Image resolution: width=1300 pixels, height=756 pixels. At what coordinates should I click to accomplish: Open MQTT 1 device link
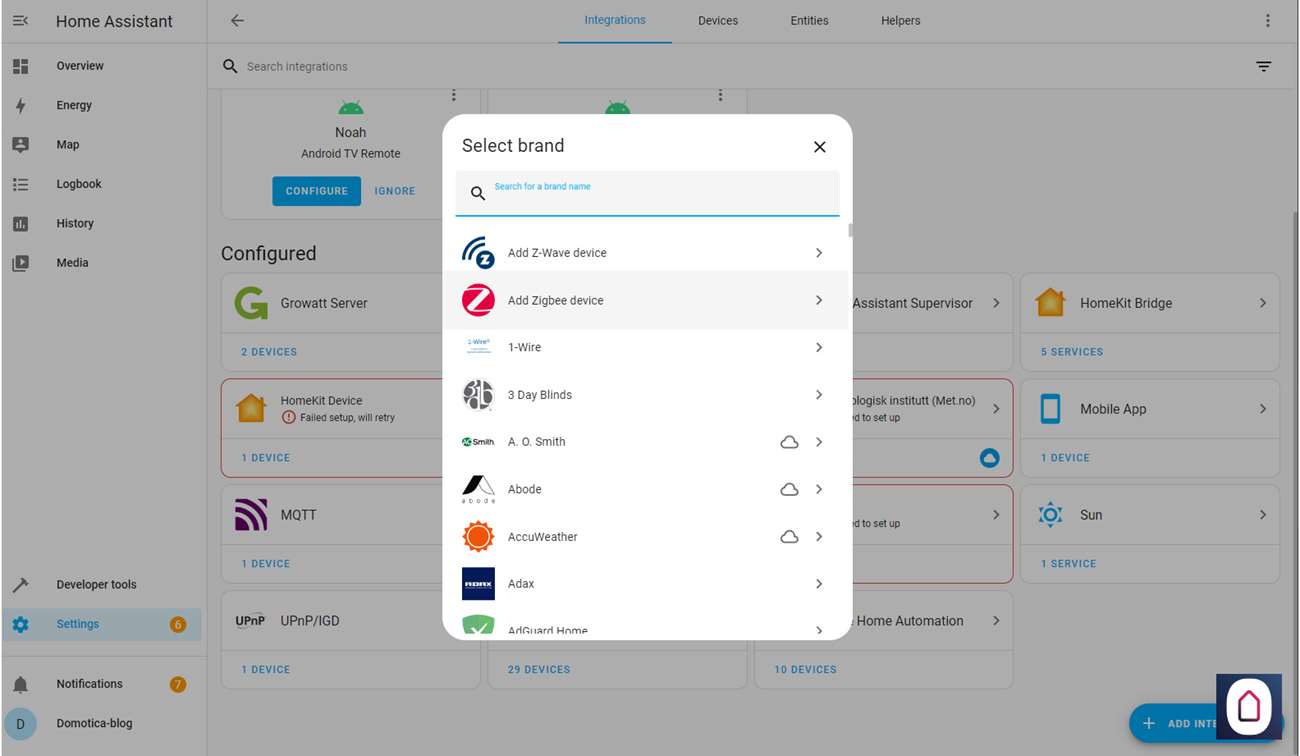point(265,564)
